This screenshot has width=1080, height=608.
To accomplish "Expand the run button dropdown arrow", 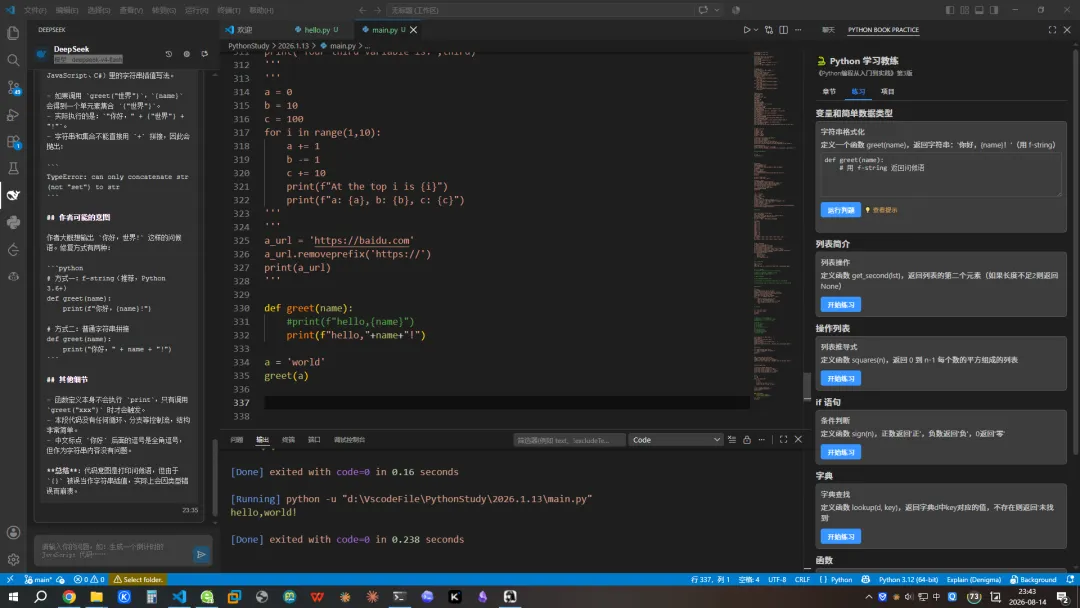I will [756, 30].
